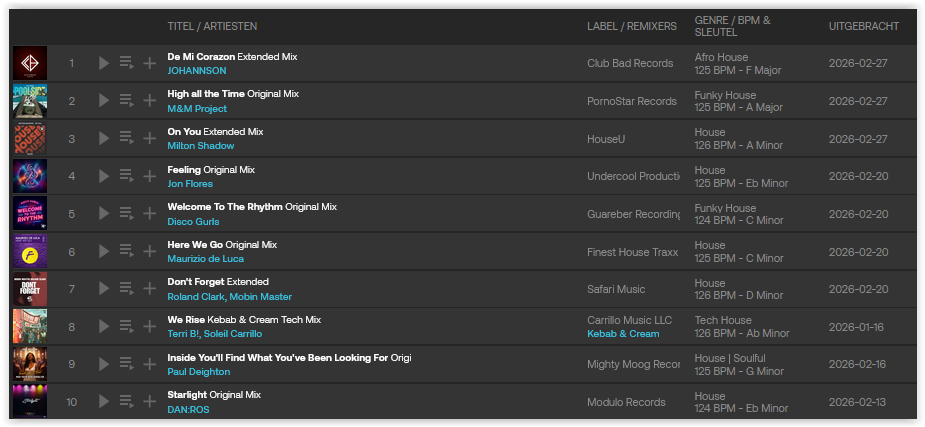Screen dimensions: 925x427
Task: Open Milton Shadow artist page
Action: tap(201, 146)
